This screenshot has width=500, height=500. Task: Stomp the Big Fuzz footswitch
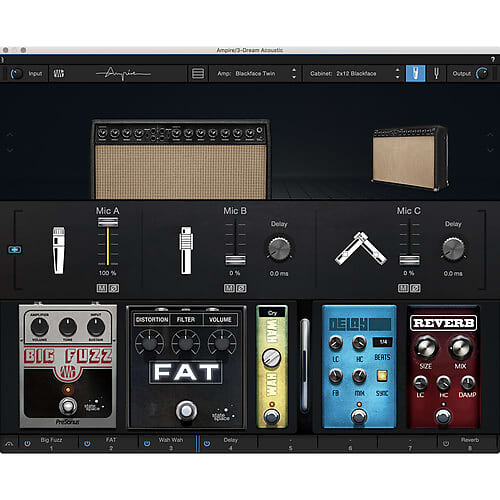pos(68,406)
